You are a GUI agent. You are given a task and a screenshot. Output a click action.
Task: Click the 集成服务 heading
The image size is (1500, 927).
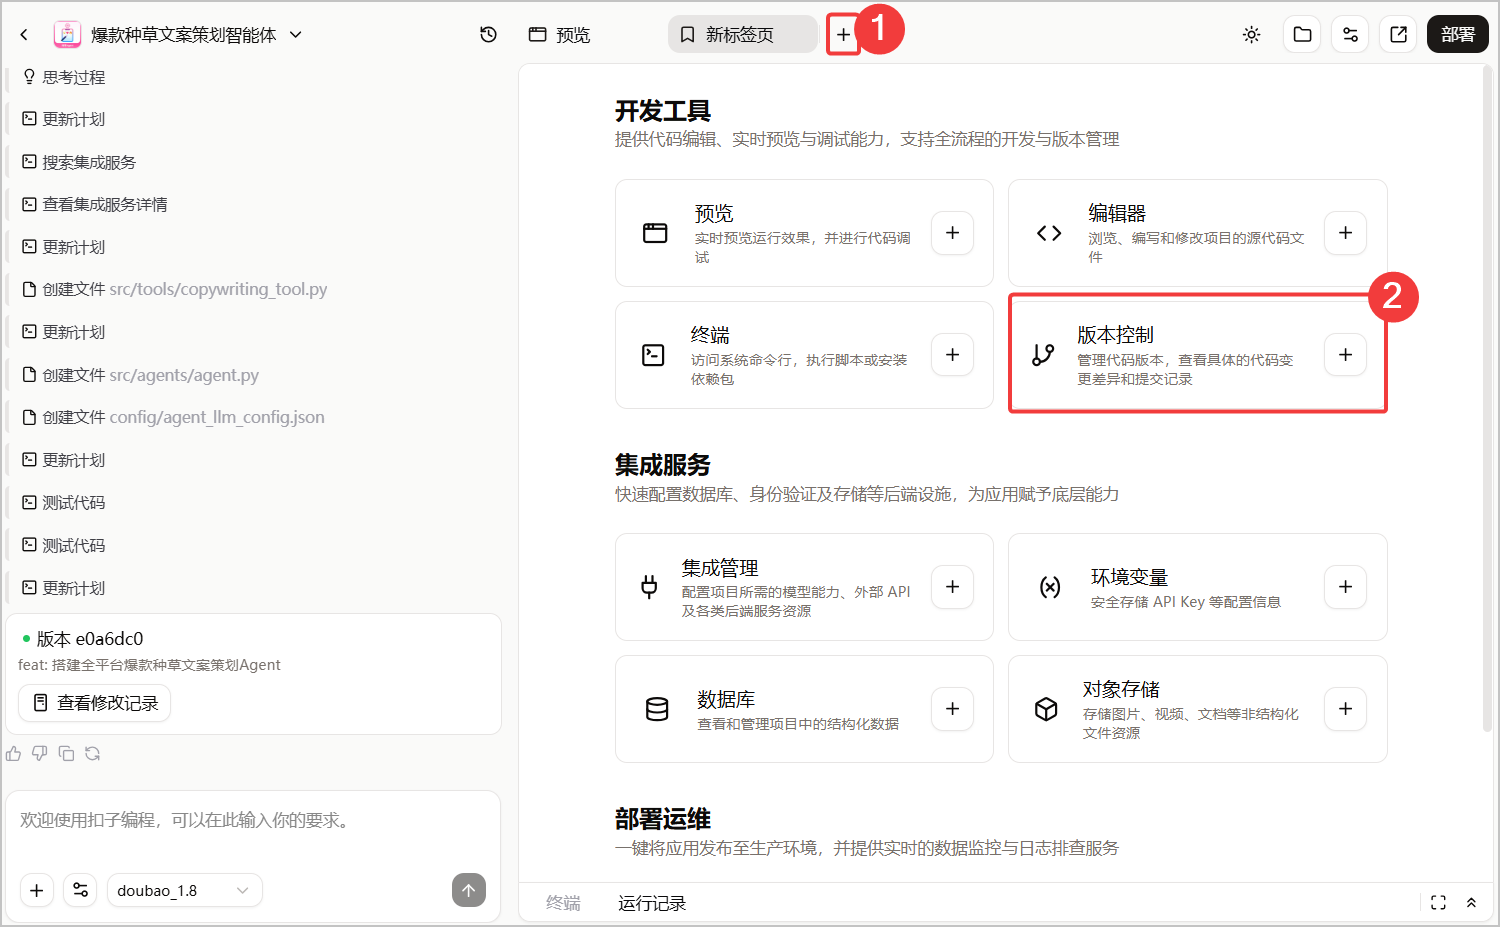pos(663,465)
